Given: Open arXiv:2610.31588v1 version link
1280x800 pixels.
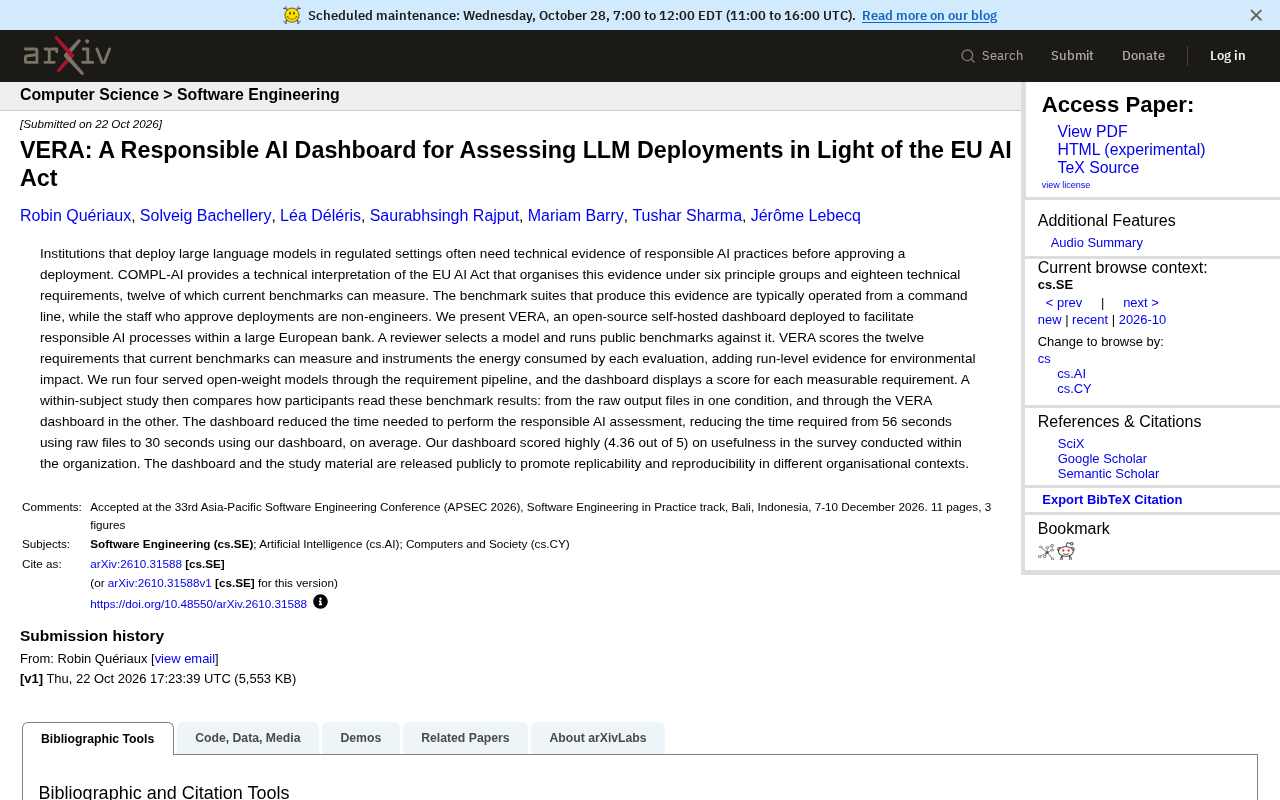Looking at the screenshot, I should [160, 583].
